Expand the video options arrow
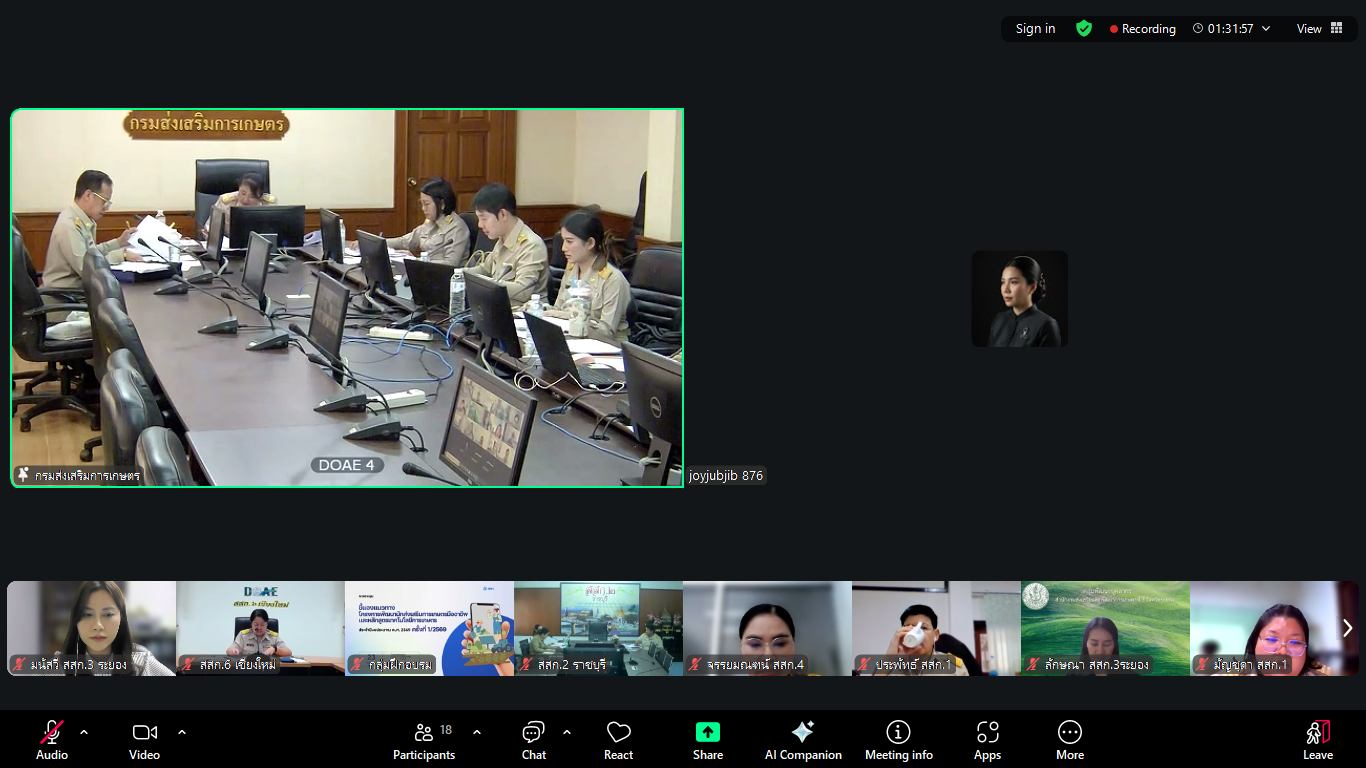Screen dimensions: 1366x768 point(182,732)
